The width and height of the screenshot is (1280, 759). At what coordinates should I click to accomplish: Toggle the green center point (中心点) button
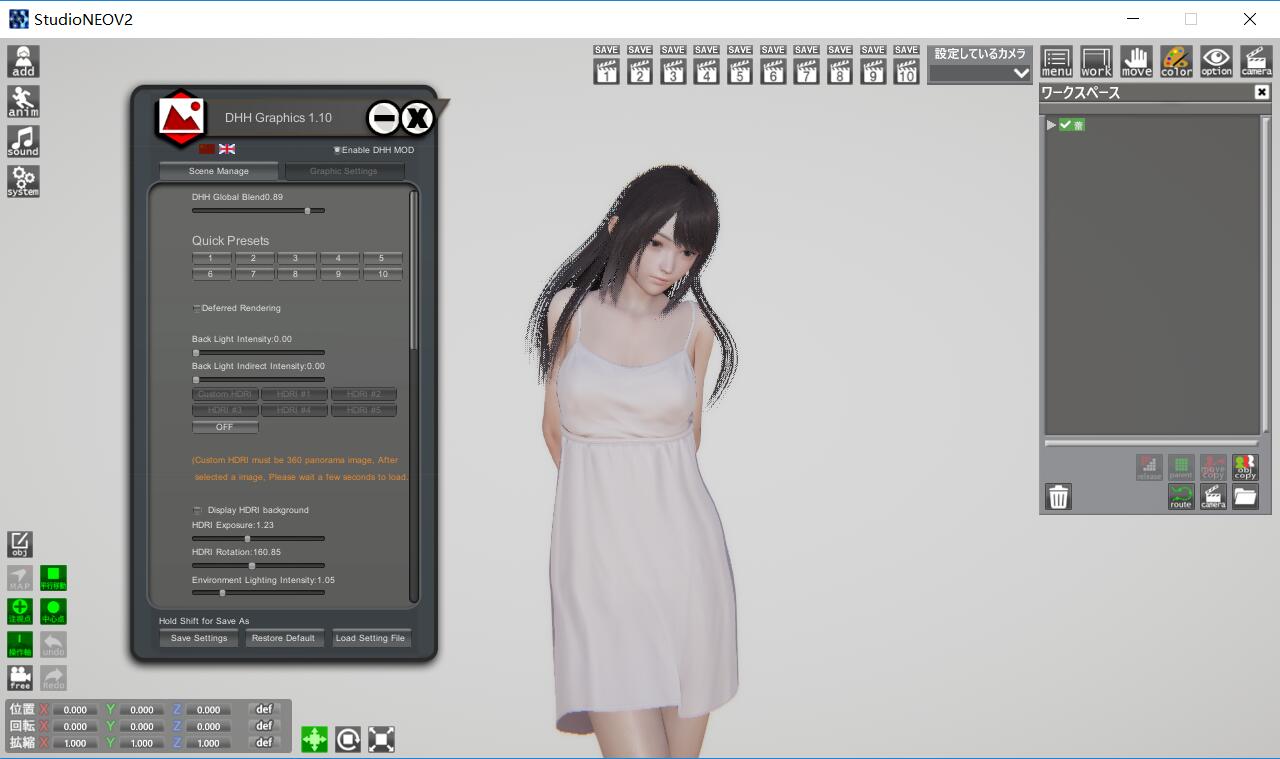53,611
